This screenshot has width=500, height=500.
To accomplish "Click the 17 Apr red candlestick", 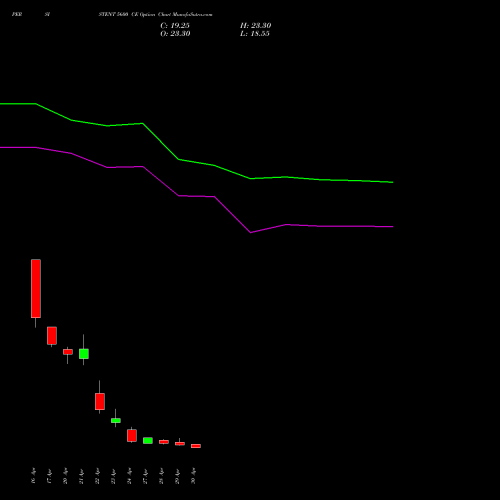I will pyautogui.click(x=52, y=336).
